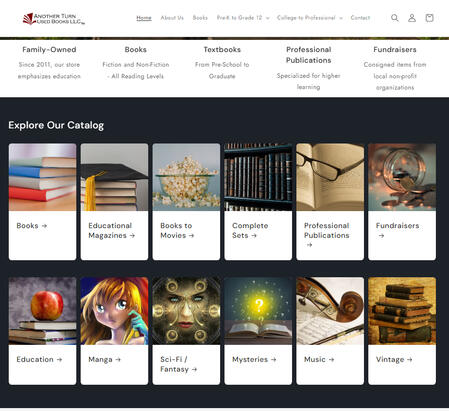Click the golden sci-fi face image
The image size is (449, 411).
tap(186, 311)
